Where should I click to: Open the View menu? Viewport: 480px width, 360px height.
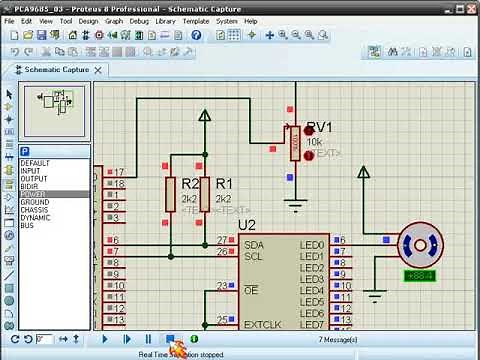click(x=46, y=21)
